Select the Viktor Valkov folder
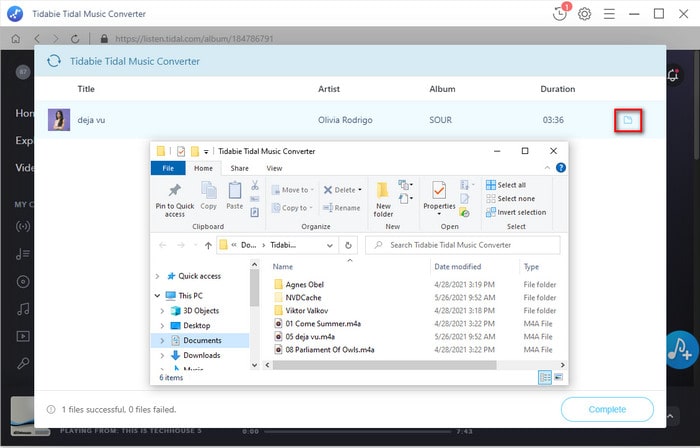Viewport: 700px width, 448px height. [x=307, y=310]
